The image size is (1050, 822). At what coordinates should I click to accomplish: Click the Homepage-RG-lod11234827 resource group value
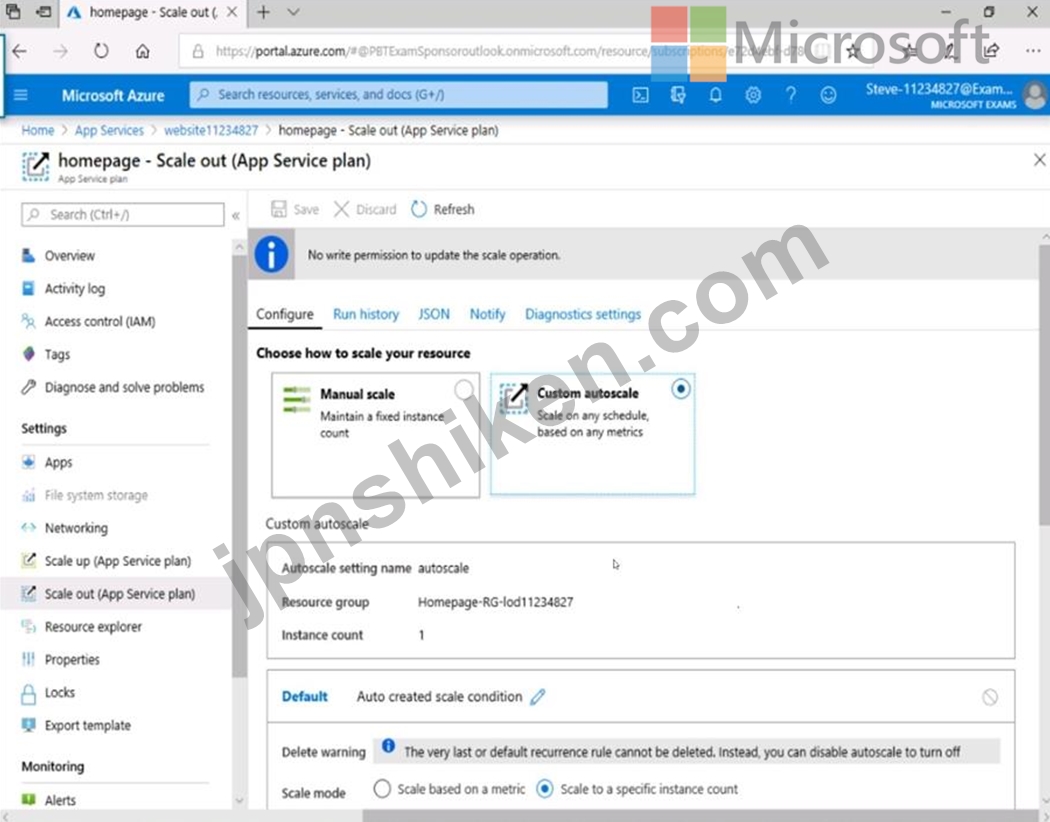(x=496, y=602)
